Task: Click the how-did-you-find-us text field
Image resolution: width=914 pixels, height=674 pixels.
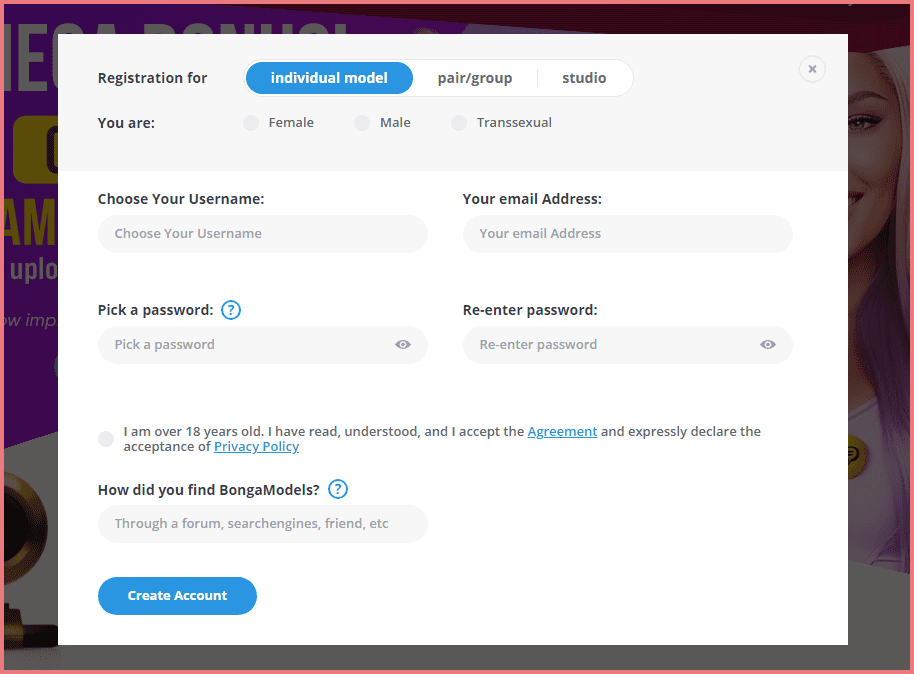Action: click(262, 524)
